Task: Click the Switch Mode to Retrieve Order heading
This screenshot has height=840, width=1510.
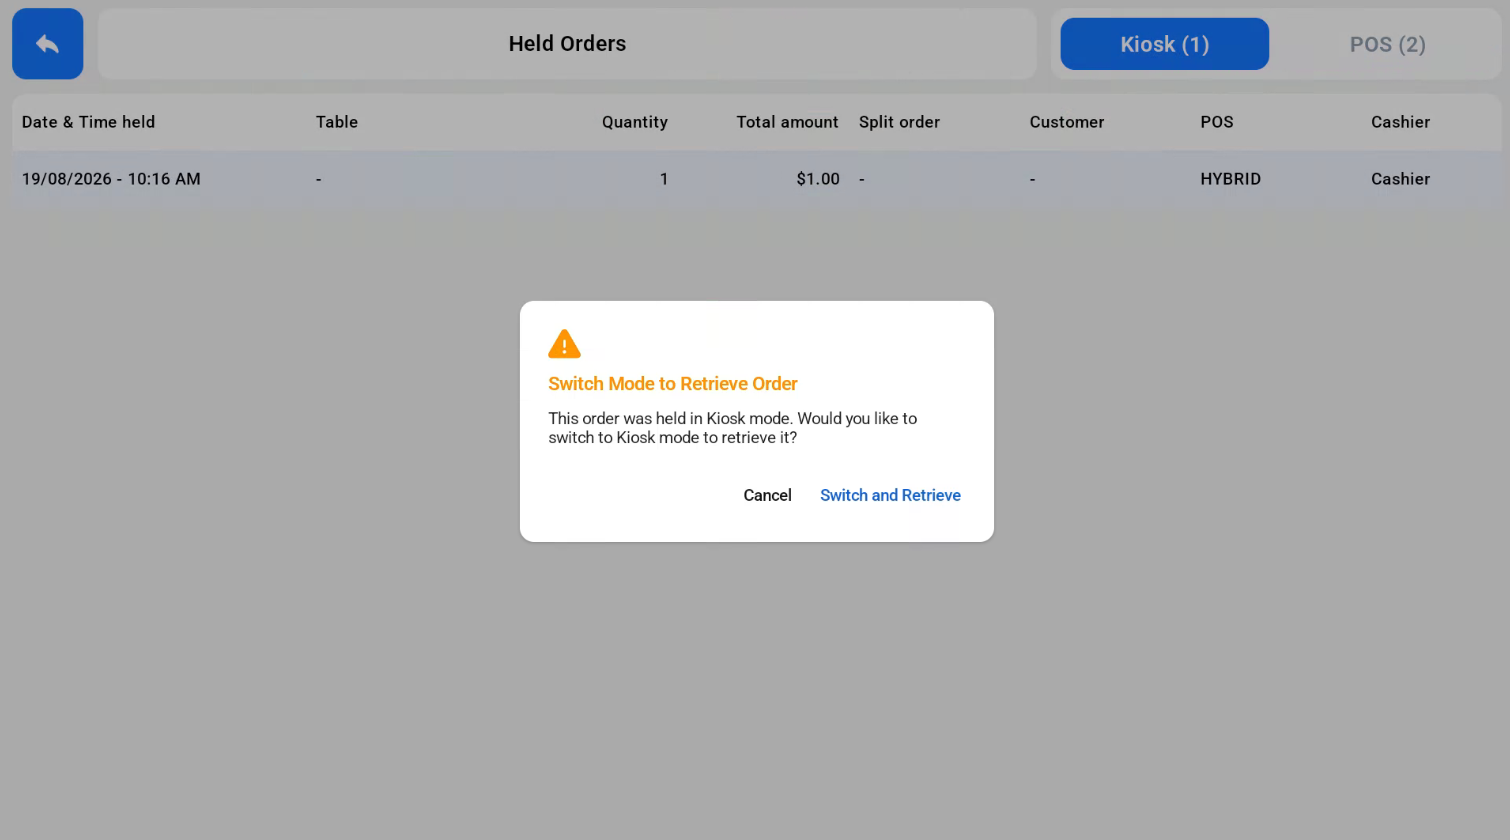Action: [673, 384]
